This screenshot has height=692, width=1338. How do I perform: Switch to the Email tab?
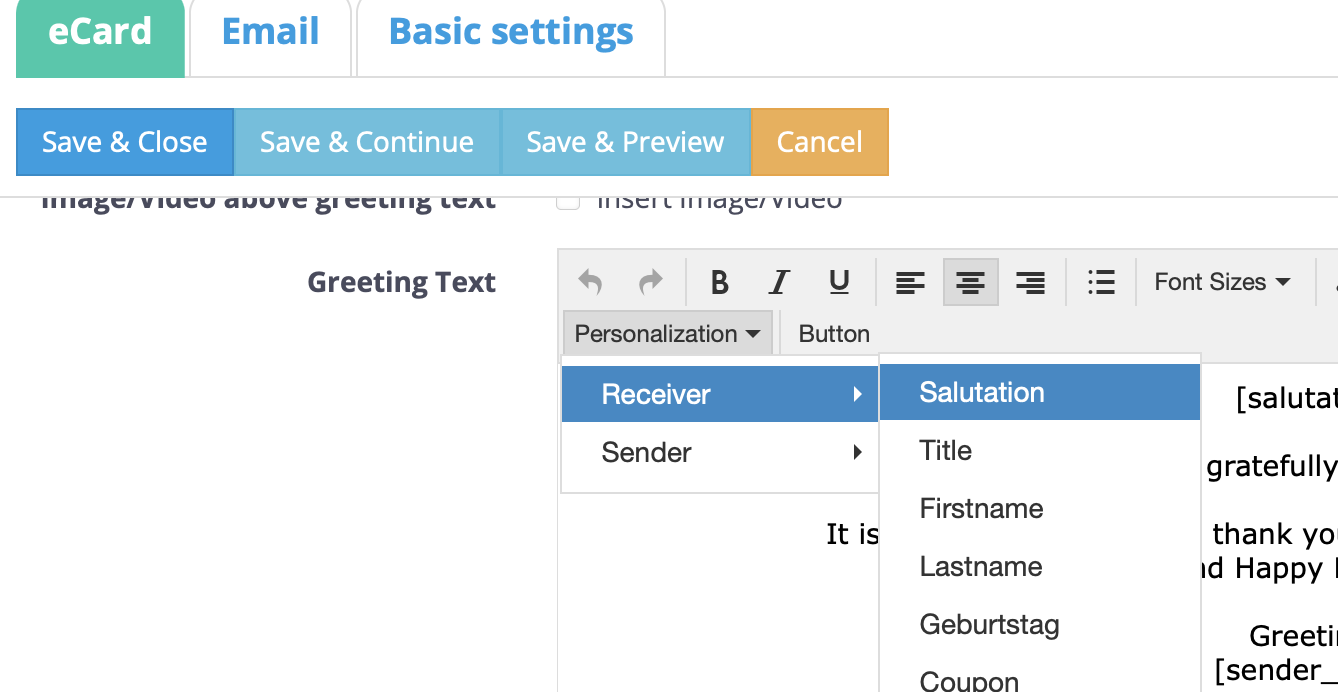[270, 32]
